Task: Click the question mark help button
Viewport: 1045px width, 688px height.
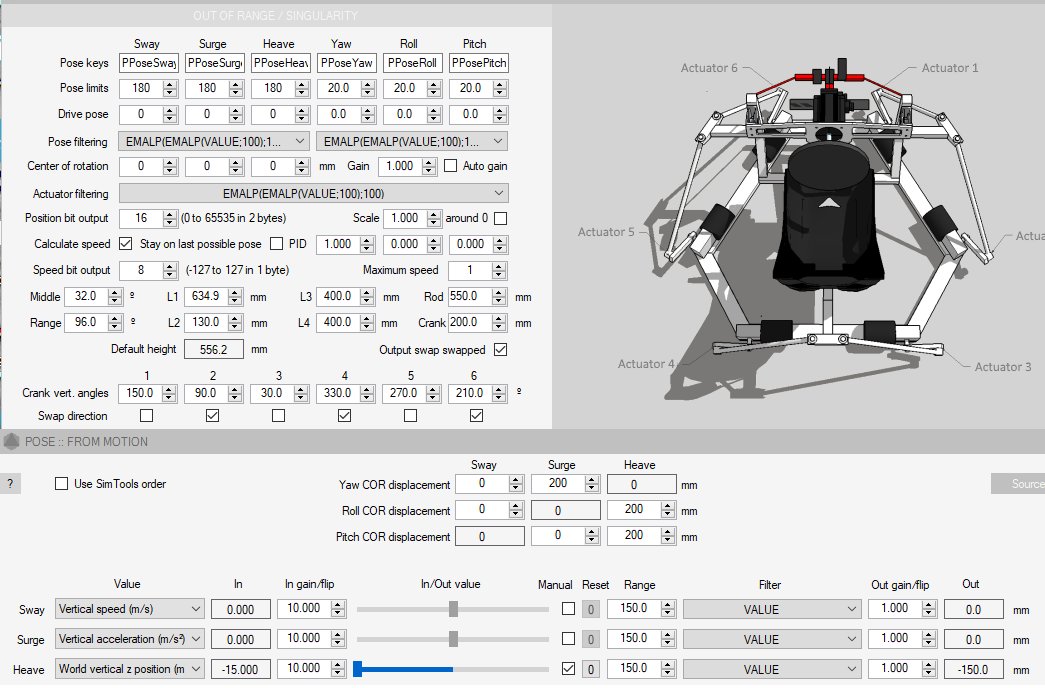Action: tap(10, 484)
